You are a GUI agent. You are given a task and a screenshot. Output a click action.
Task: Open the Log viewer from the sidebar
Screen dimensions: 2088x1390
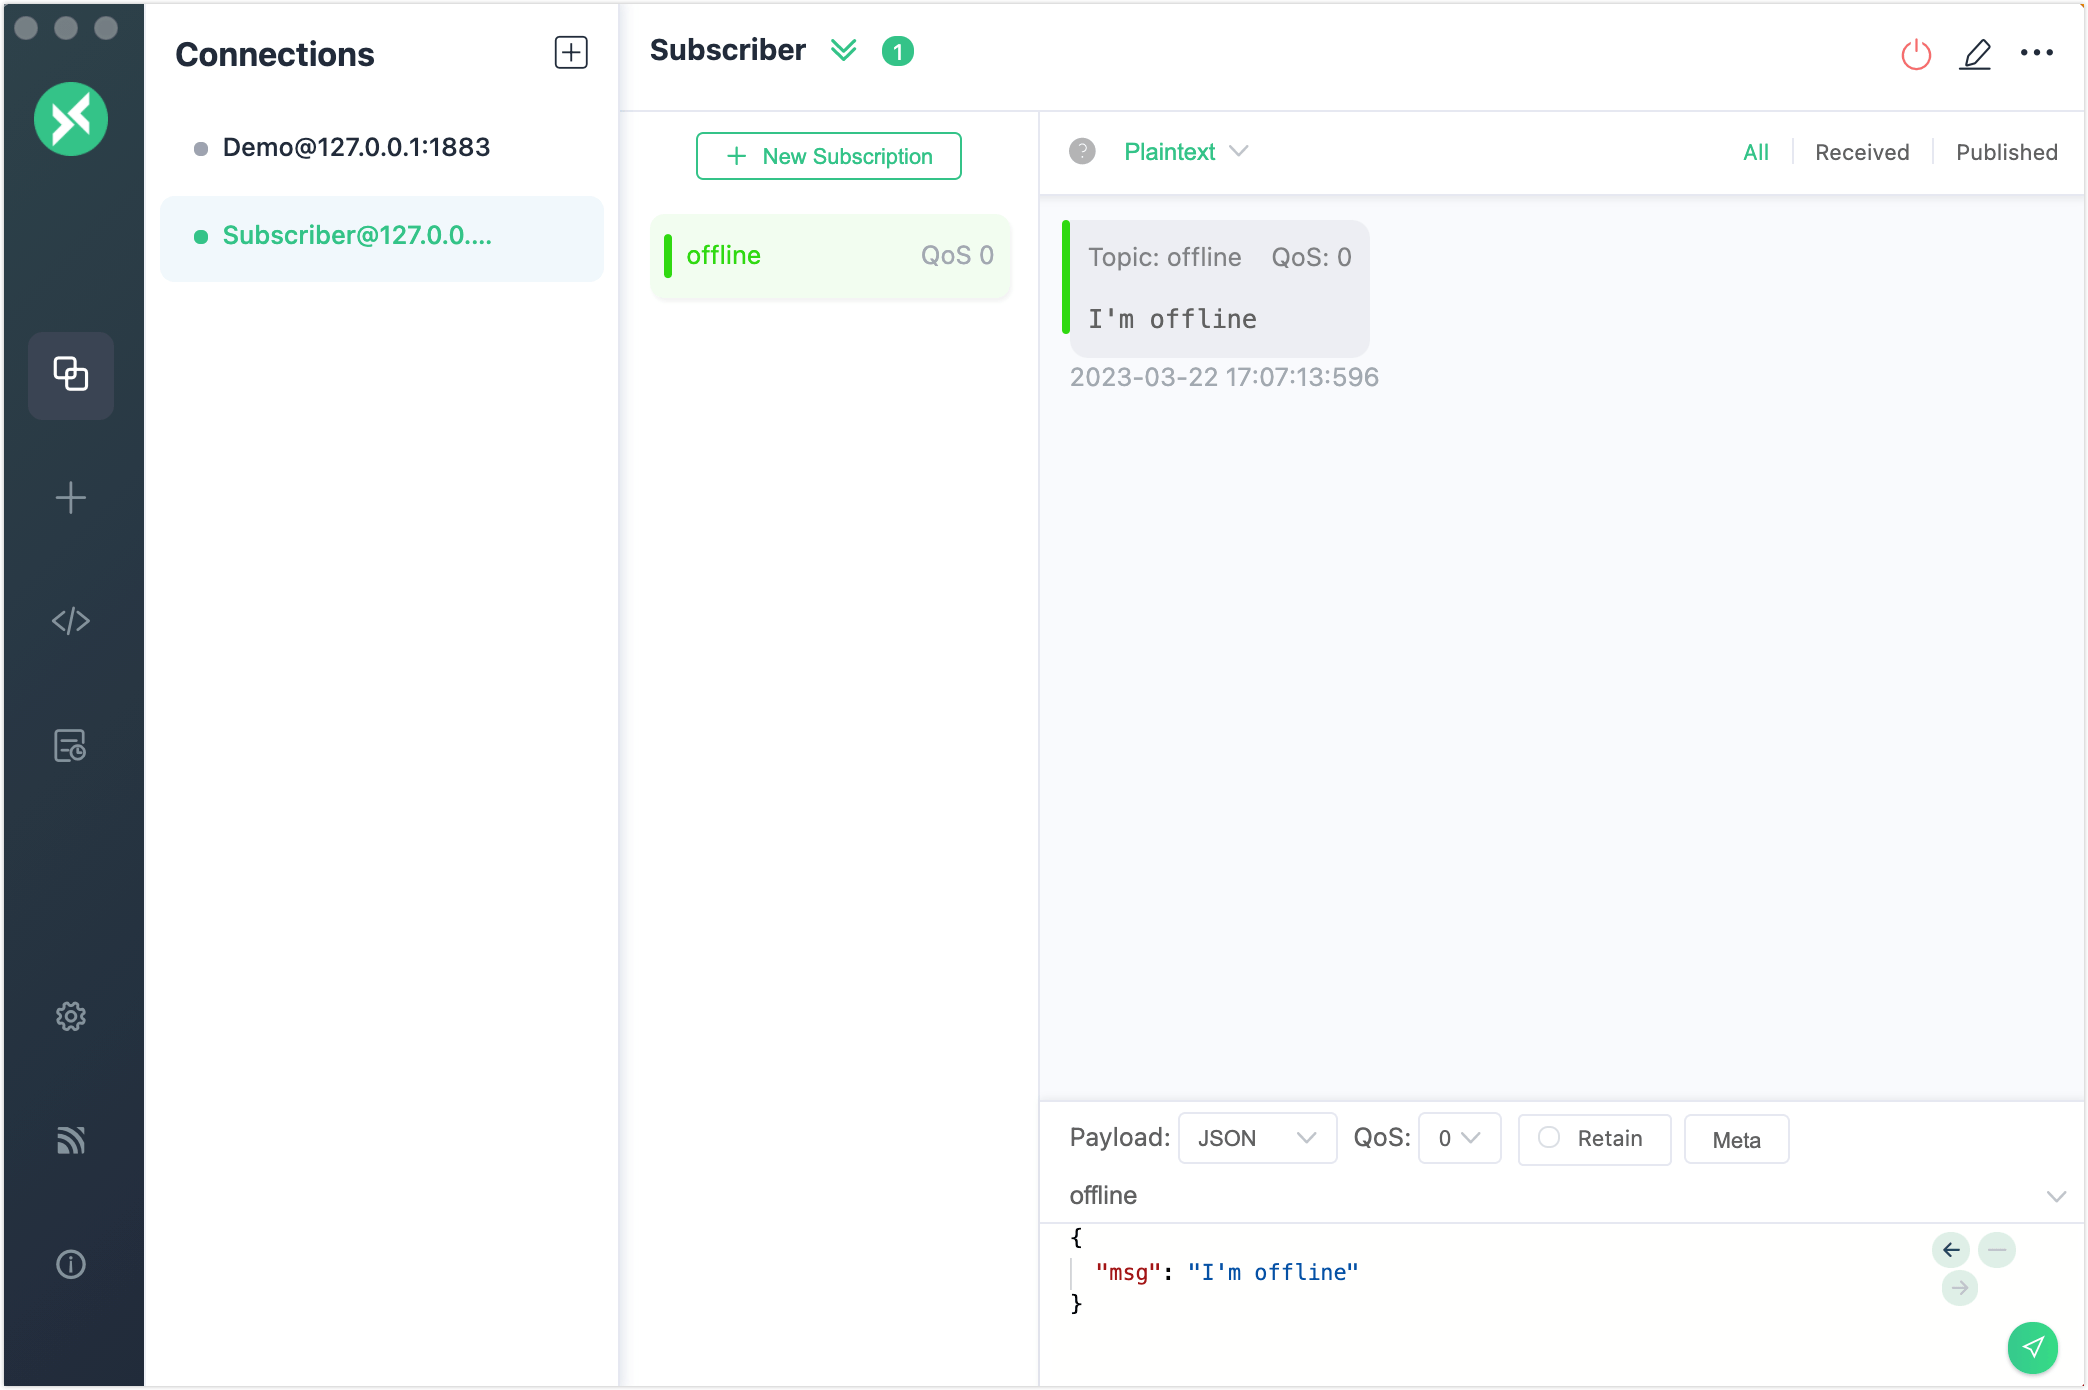click(x=70, y=745)
